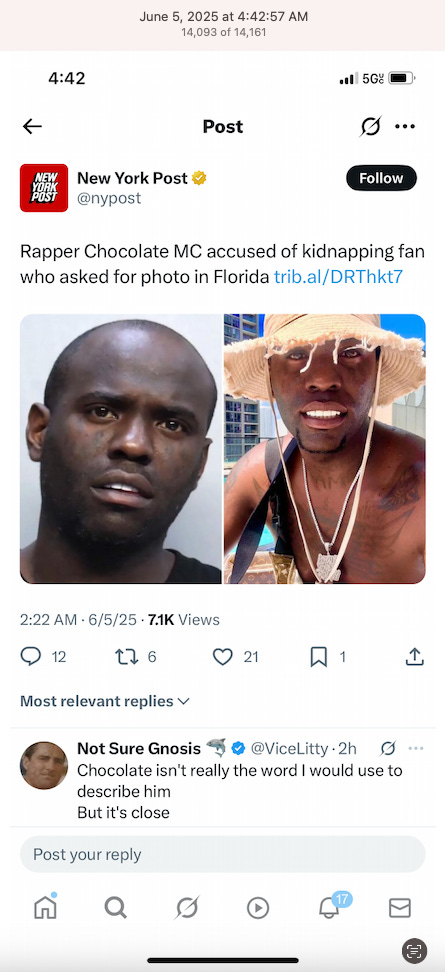445x972 pixels.
Task: Open the trib.al/DRThkt7 link
Action: pos(338,276)
